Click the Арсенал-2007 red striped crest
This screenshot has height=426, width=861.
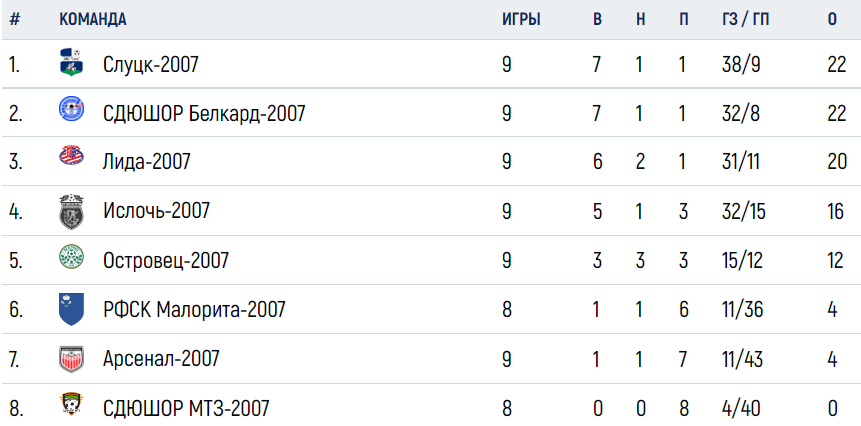tap(71, 359)
